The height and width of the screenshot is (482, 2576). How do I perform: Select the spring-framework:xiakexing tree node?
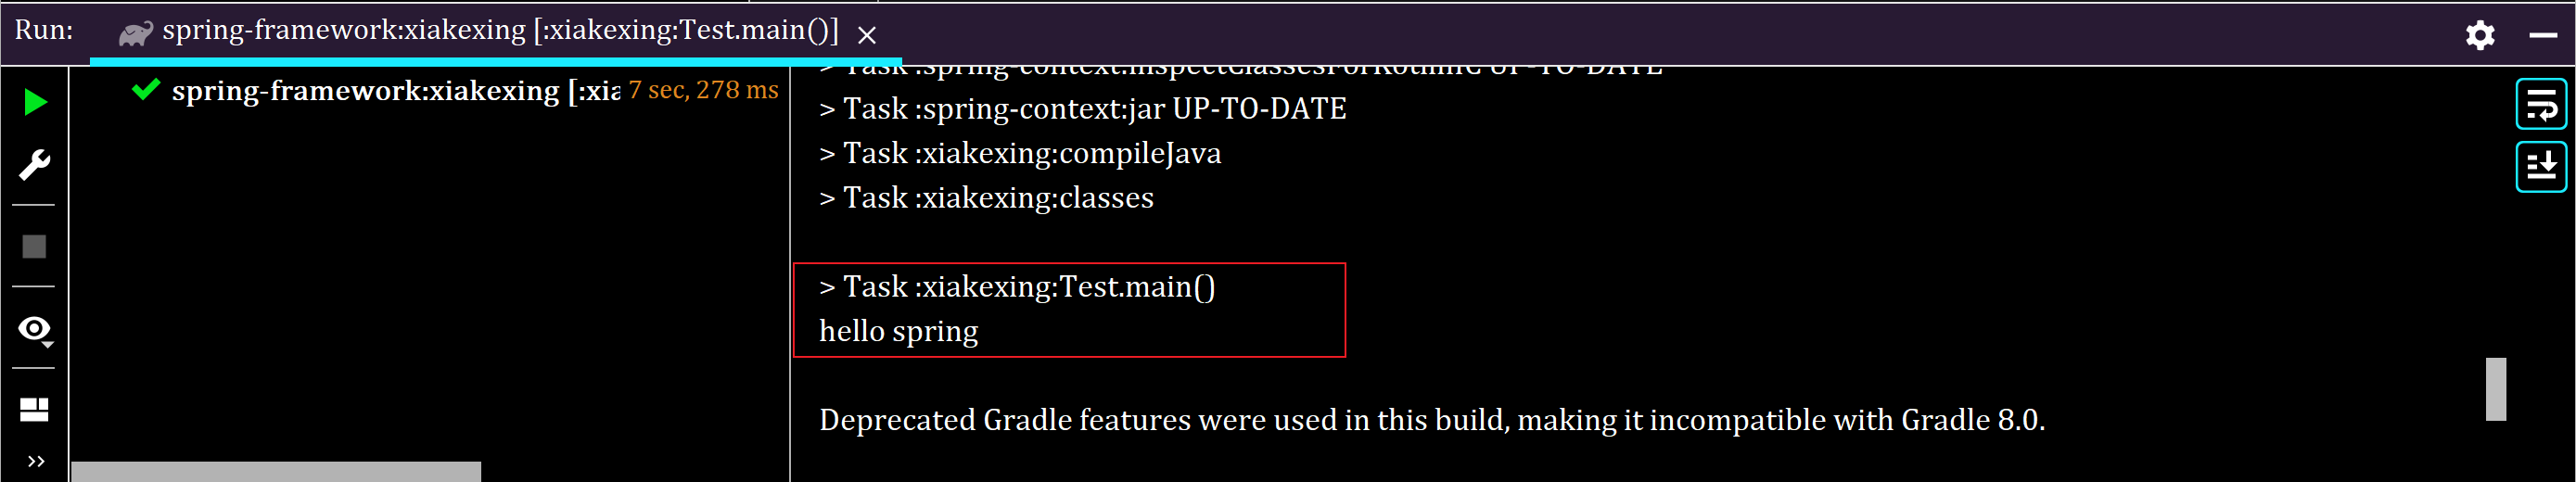tap(395, 90)
